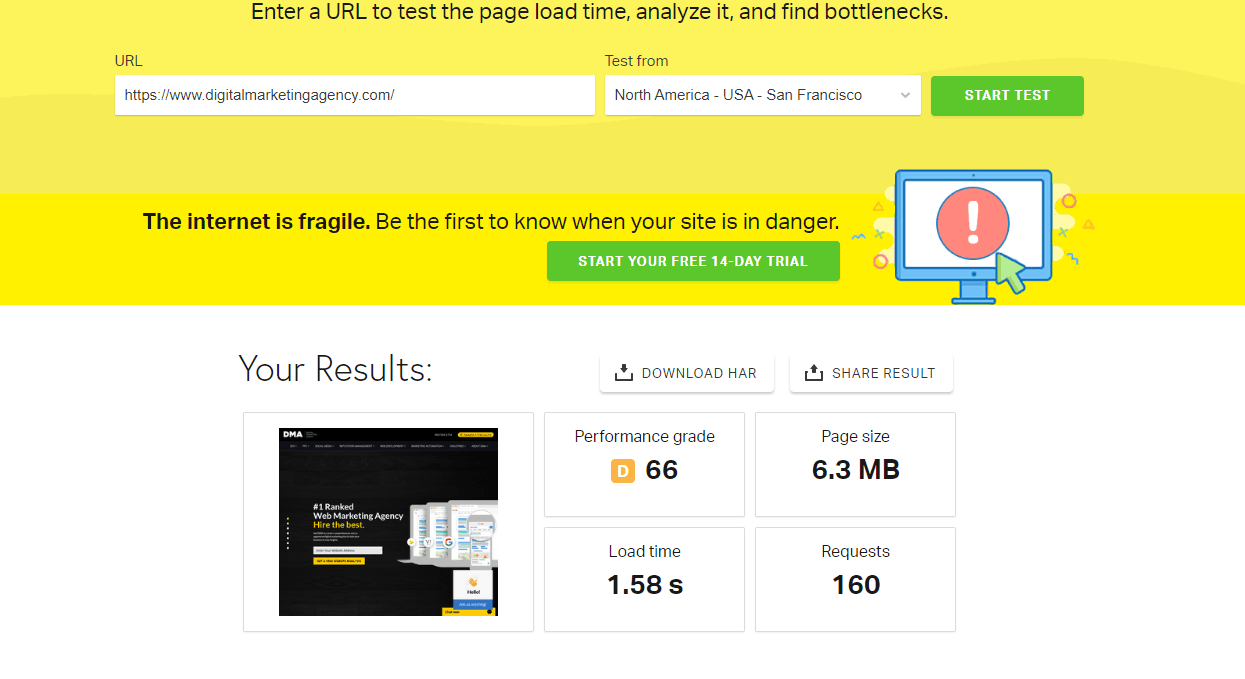Start your free 14-day trial

(x=692, y=260)
